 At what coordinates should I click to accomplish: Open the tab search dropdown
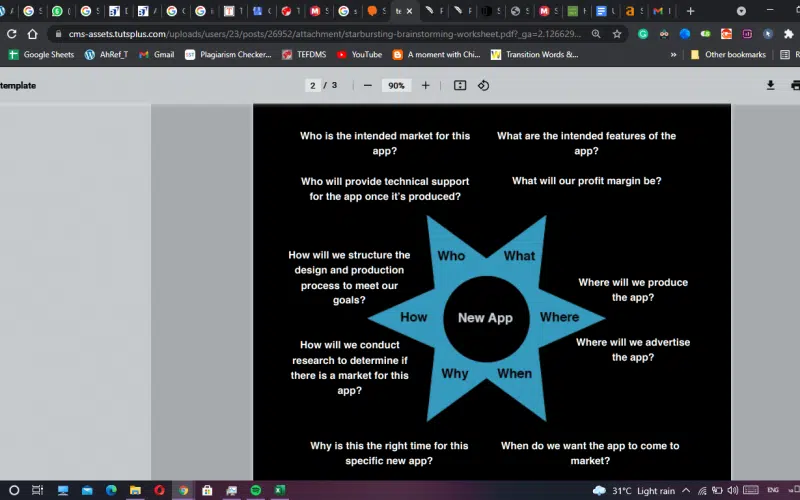741,11
